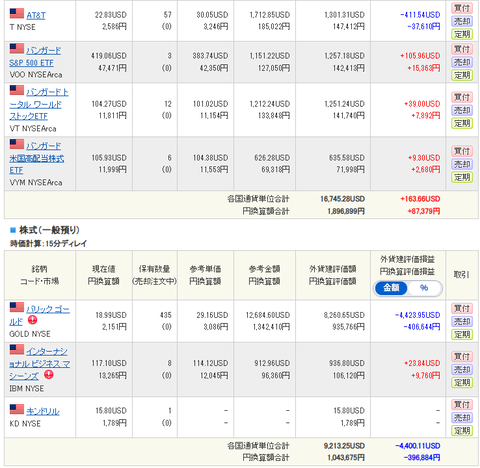Image resolution: width=480 pixels, height=468 pixels.
Task: Open バンガード トータル ワールド ストックETF link
Action: tap(39, 104)
